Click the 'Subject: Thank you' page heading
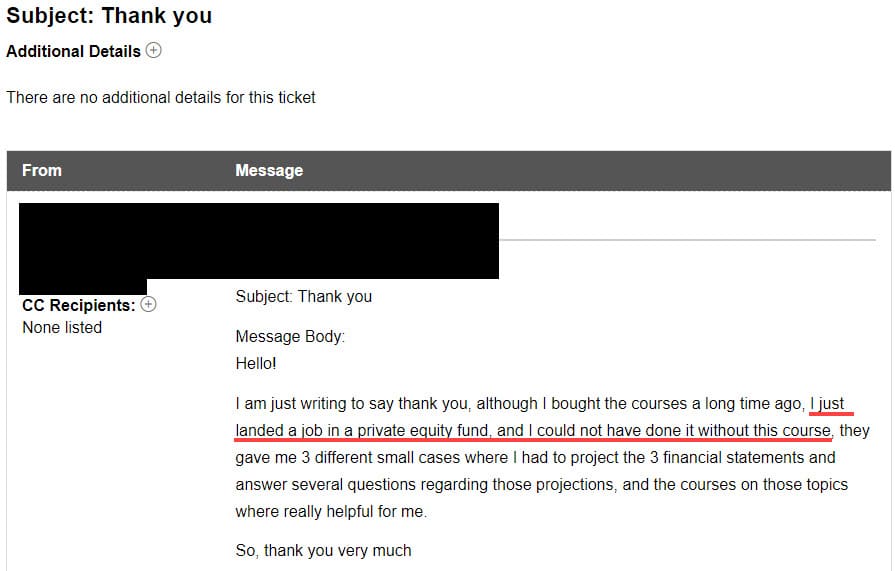895x571 pixels. click(109, 16)
